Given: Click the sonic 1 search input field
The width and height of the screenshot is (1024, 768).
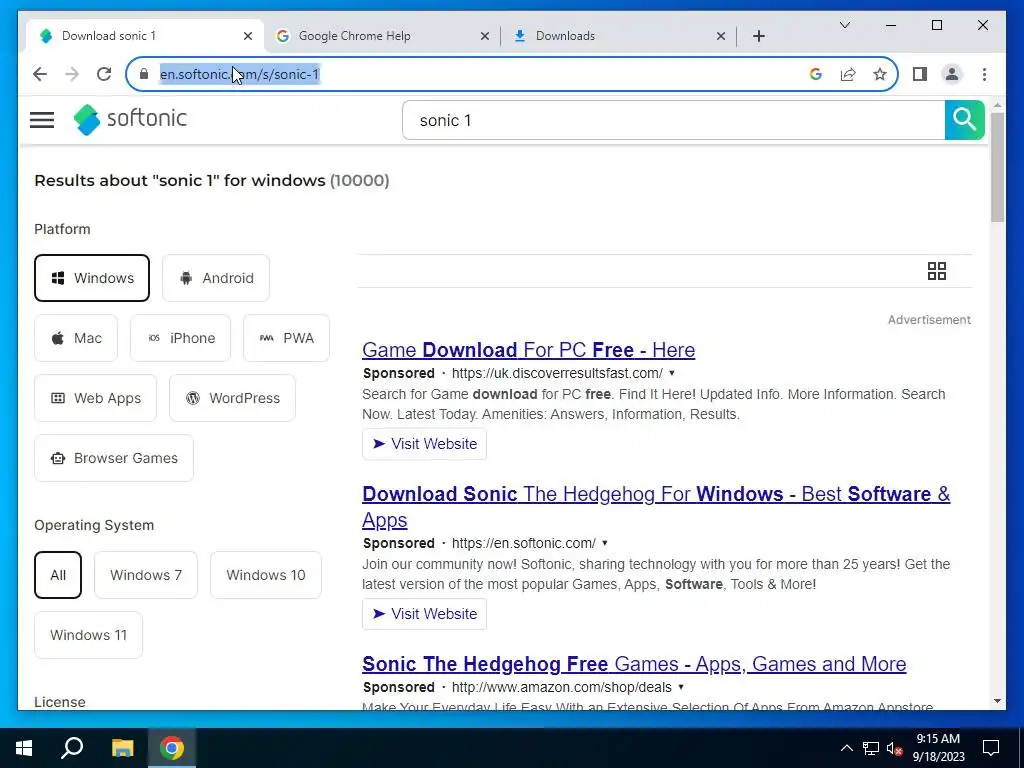Looking at the screenshot, I should 673,120.
